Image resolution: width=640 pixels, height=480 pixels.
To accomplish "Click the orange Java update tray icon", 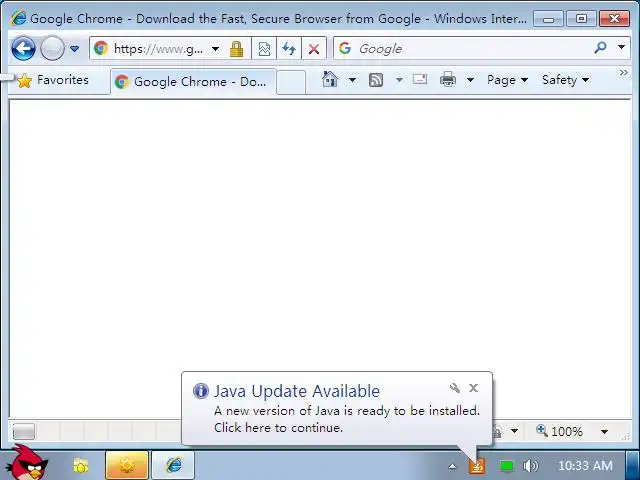I will (x=477, y=465).
